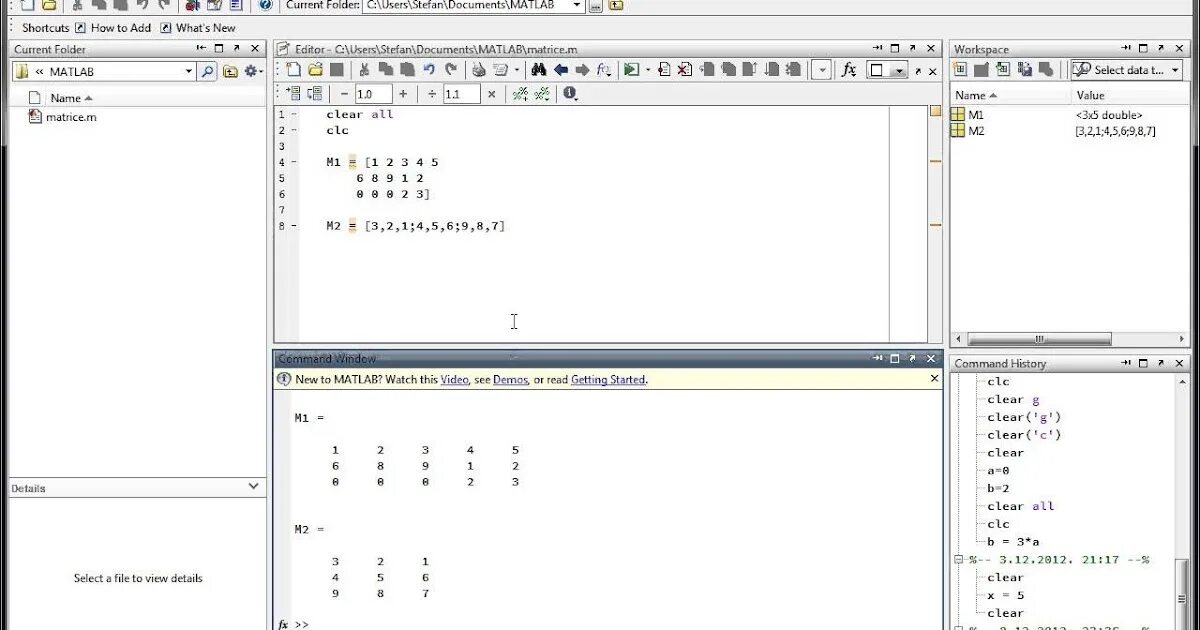Click cell mode info icon
The width and height of the screenshot is (1200, 630).
[570, 94]
